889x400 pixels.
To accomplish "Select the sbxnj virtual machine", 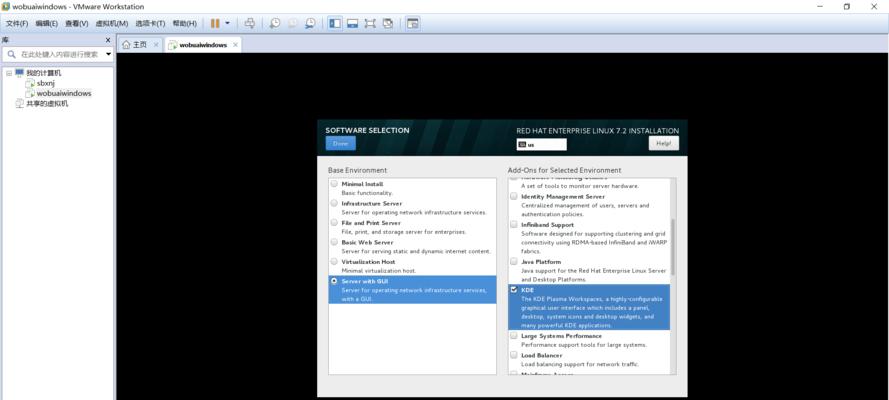I will pyautogui.click(x=45, y=83).
